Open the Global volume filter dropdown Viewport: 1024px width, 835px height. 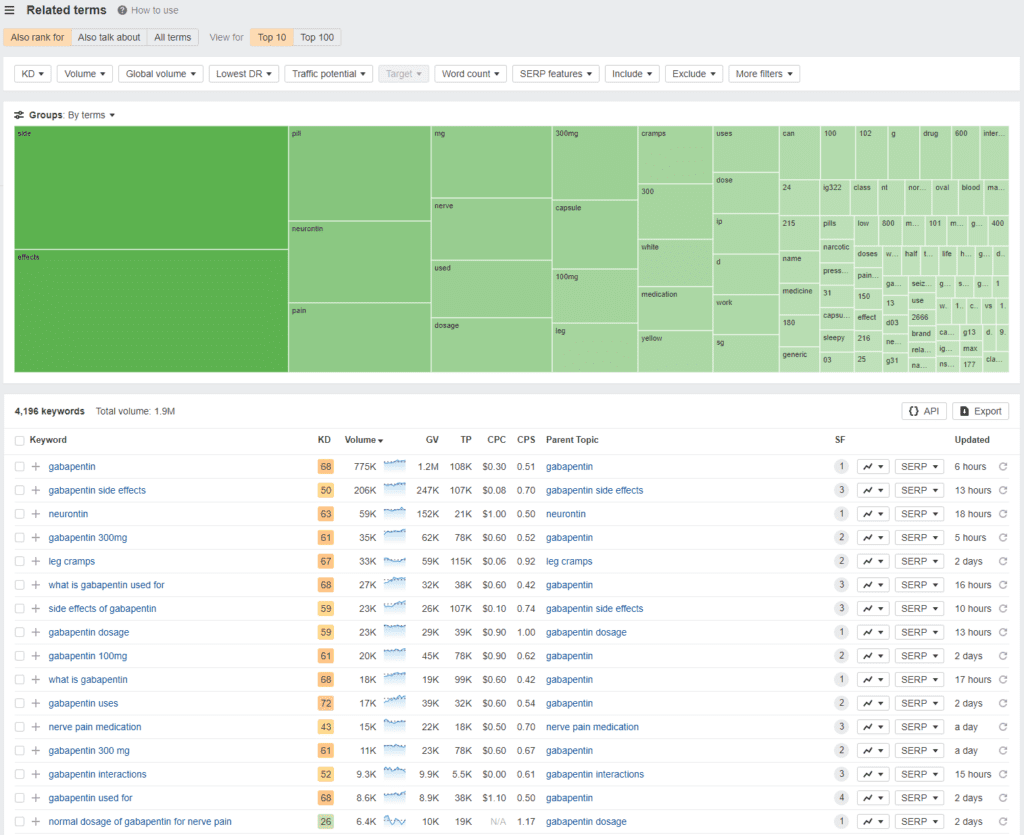(x=161, y=74)
